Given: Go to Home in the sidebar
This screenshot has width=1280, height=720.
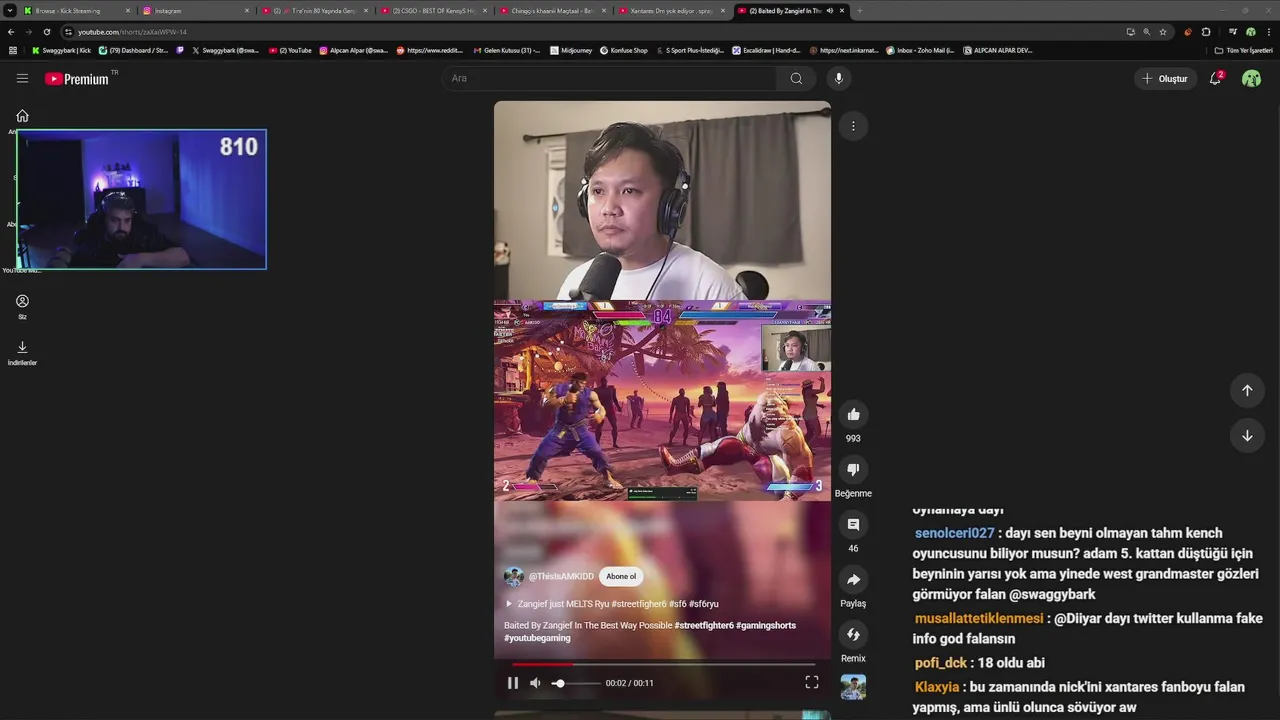Looking at the screenshot, I should [22, 116].
